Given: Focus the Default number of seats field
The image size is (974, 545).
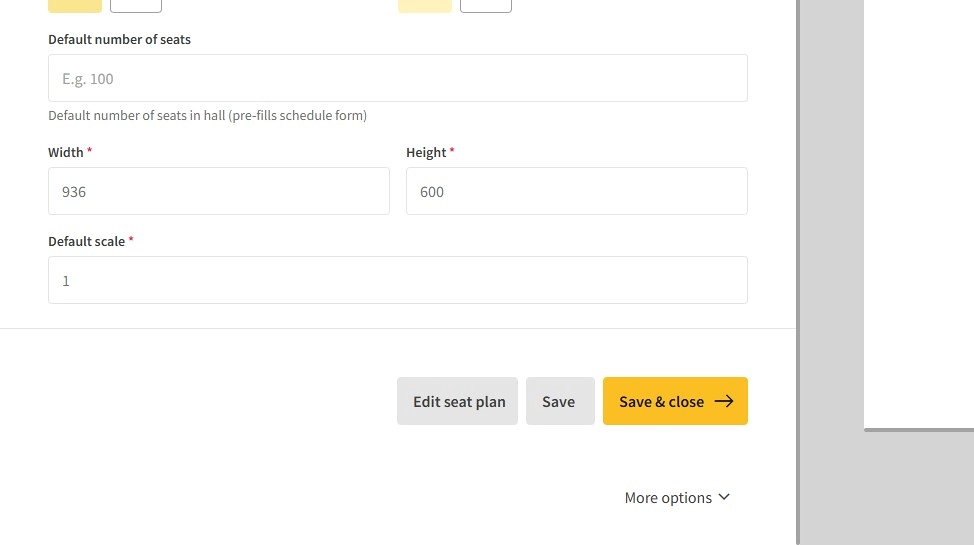Looking at the screenshot, I should click(x=398, y=78).
